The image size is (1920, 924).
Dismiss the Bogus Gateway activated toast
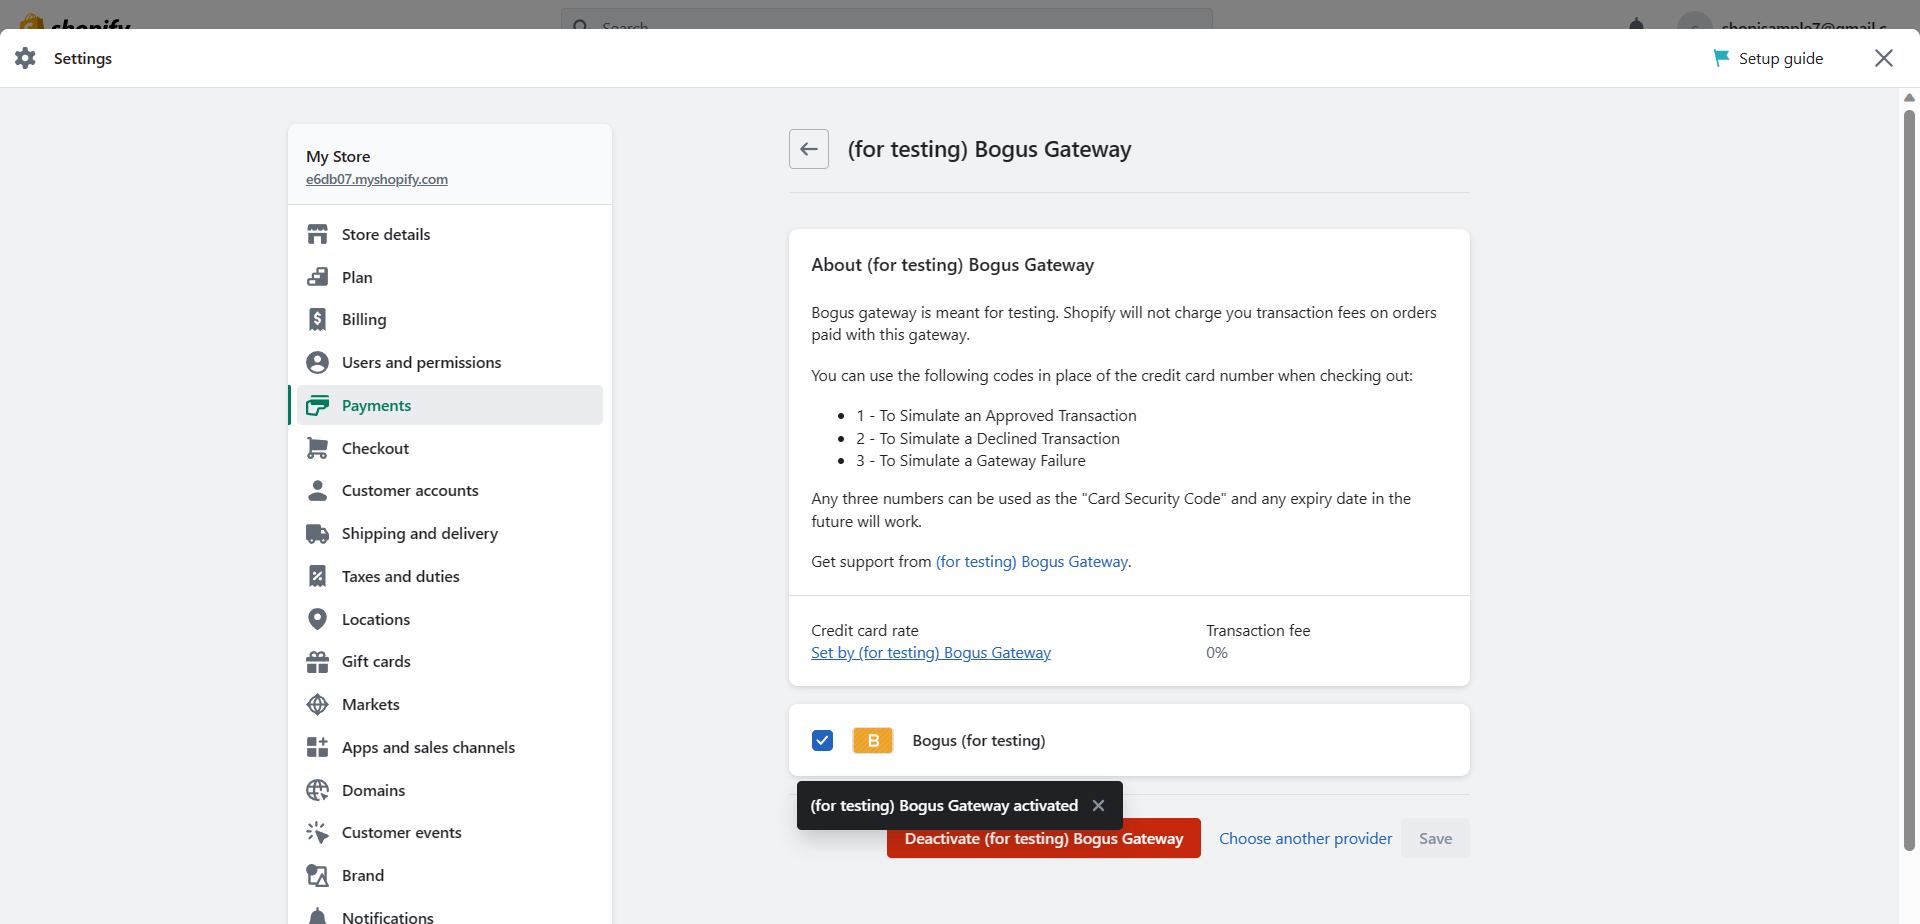point(1099,805)
